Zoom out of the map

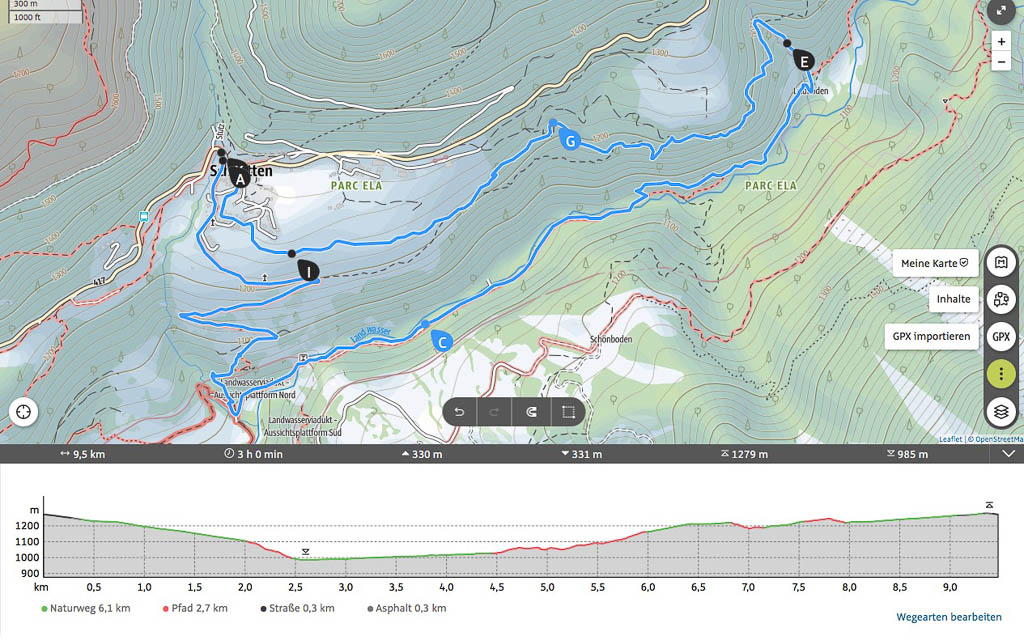(x=1001, y=62)
